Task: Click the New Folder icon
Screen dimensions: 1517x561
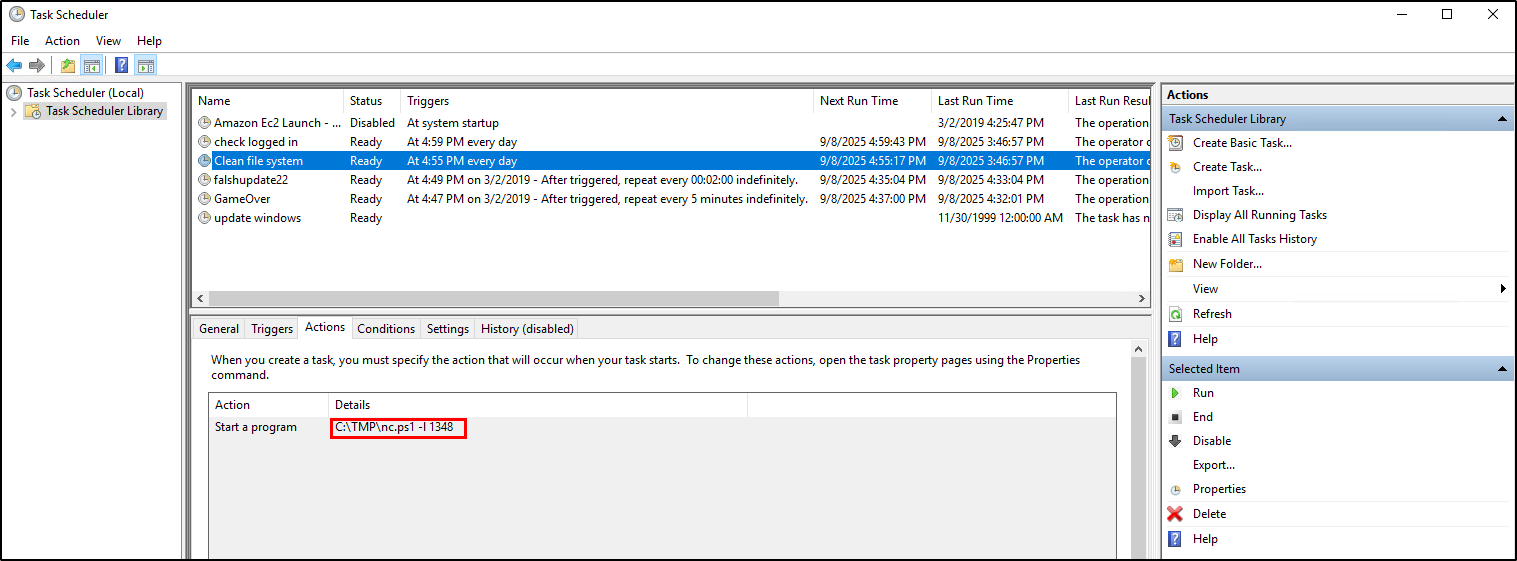Action: pyautogui.click(x=1176, y=264)
